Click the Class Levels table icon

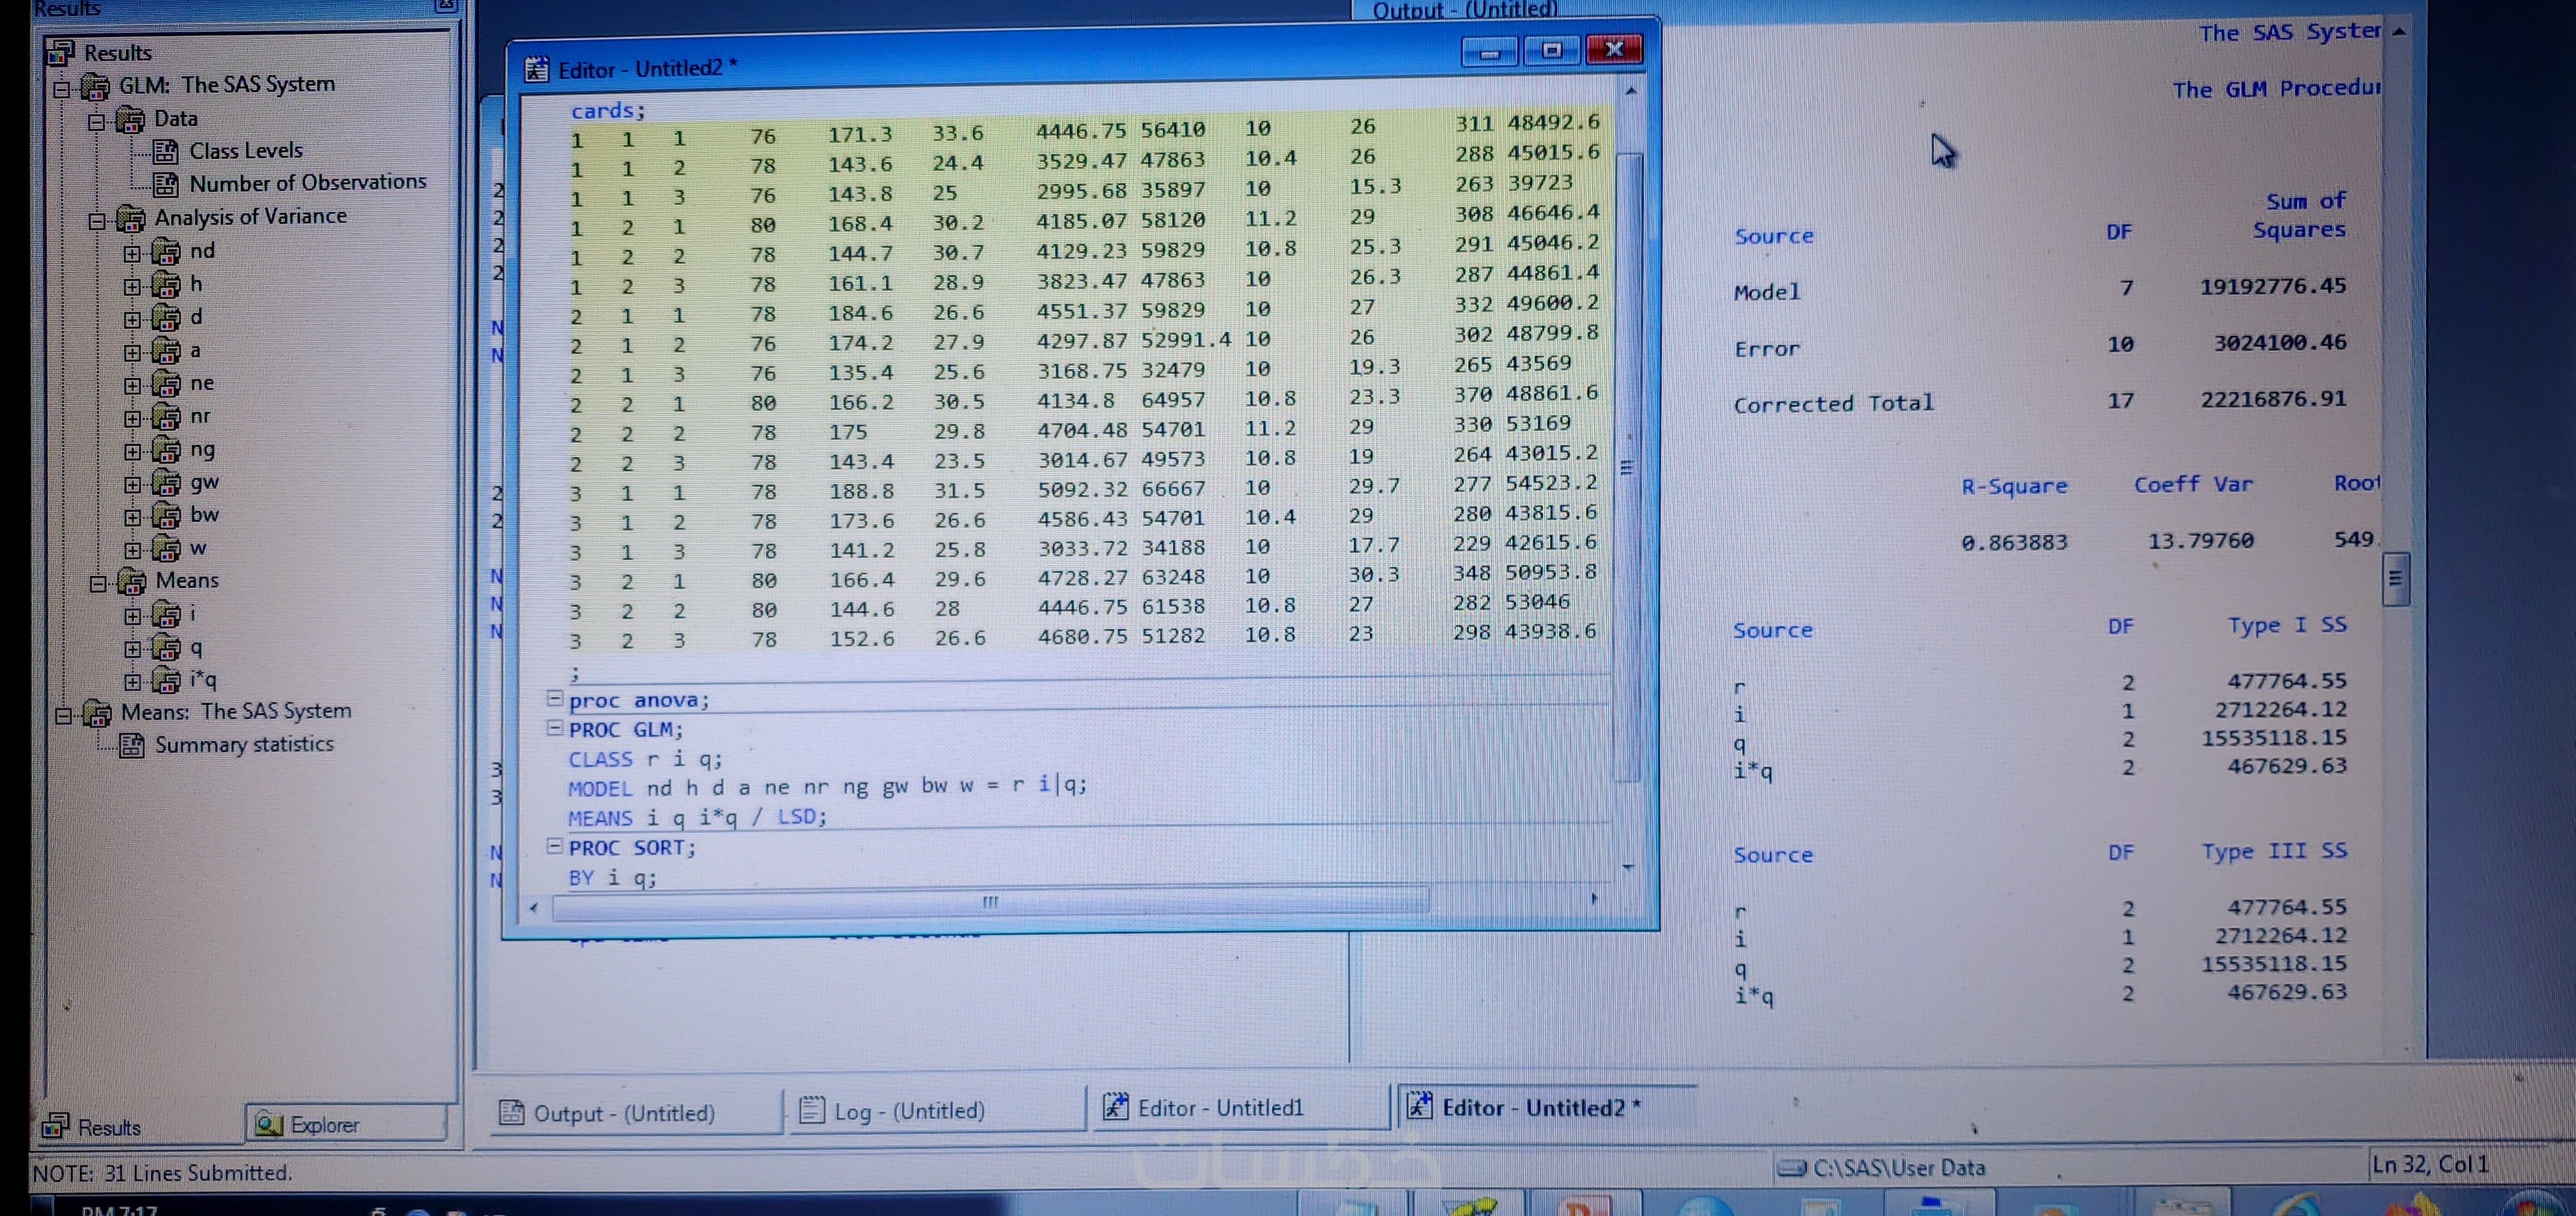[165, 152]
